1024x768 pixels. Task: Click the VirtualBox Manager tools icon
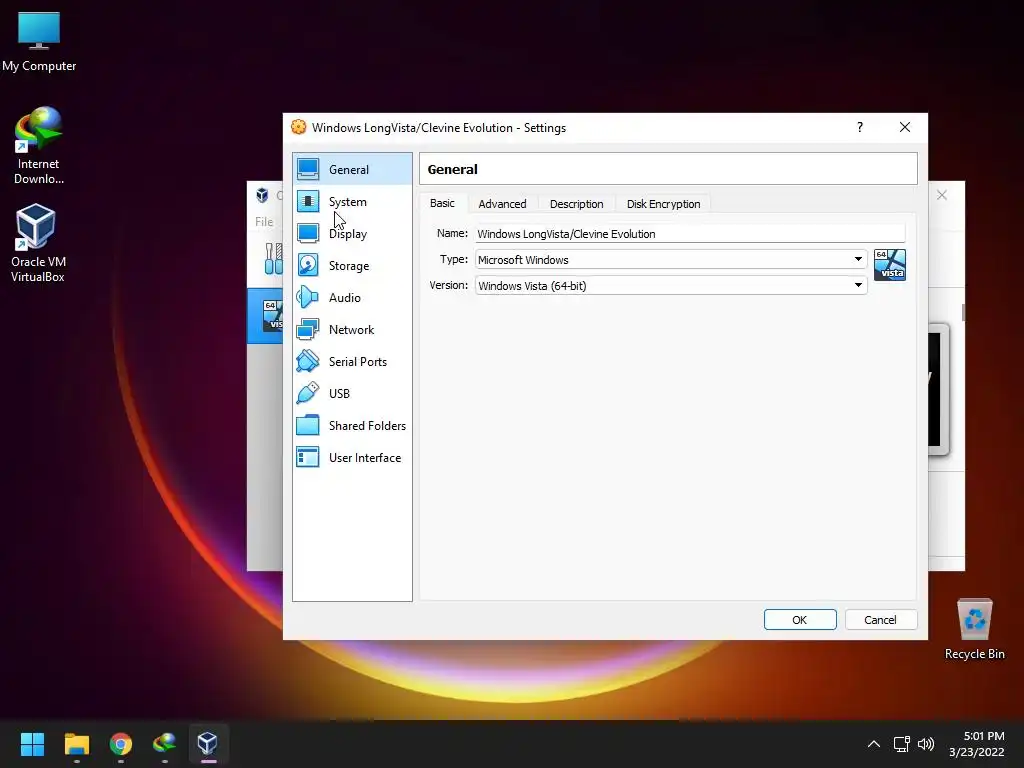(x=273, y=259)
